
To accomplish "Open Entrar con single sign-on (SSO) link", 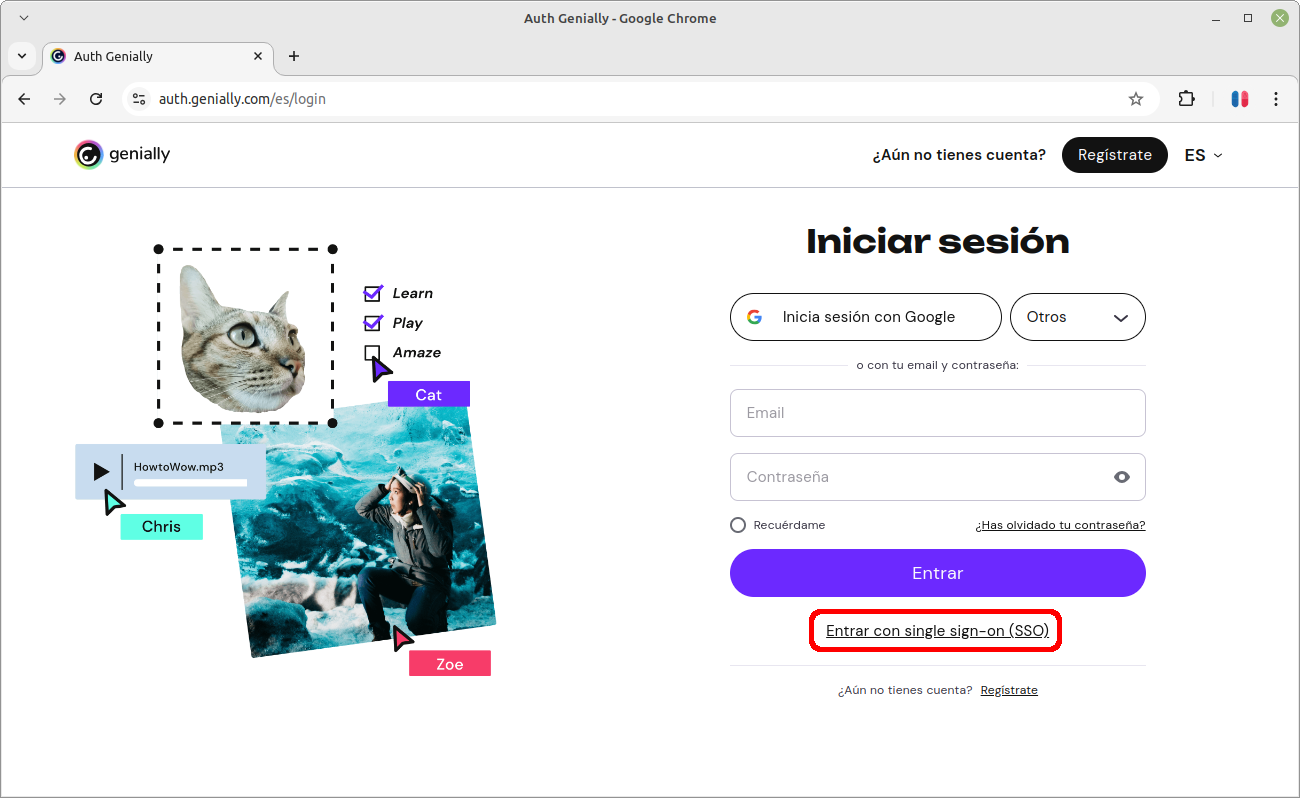I will click(937, 631).
